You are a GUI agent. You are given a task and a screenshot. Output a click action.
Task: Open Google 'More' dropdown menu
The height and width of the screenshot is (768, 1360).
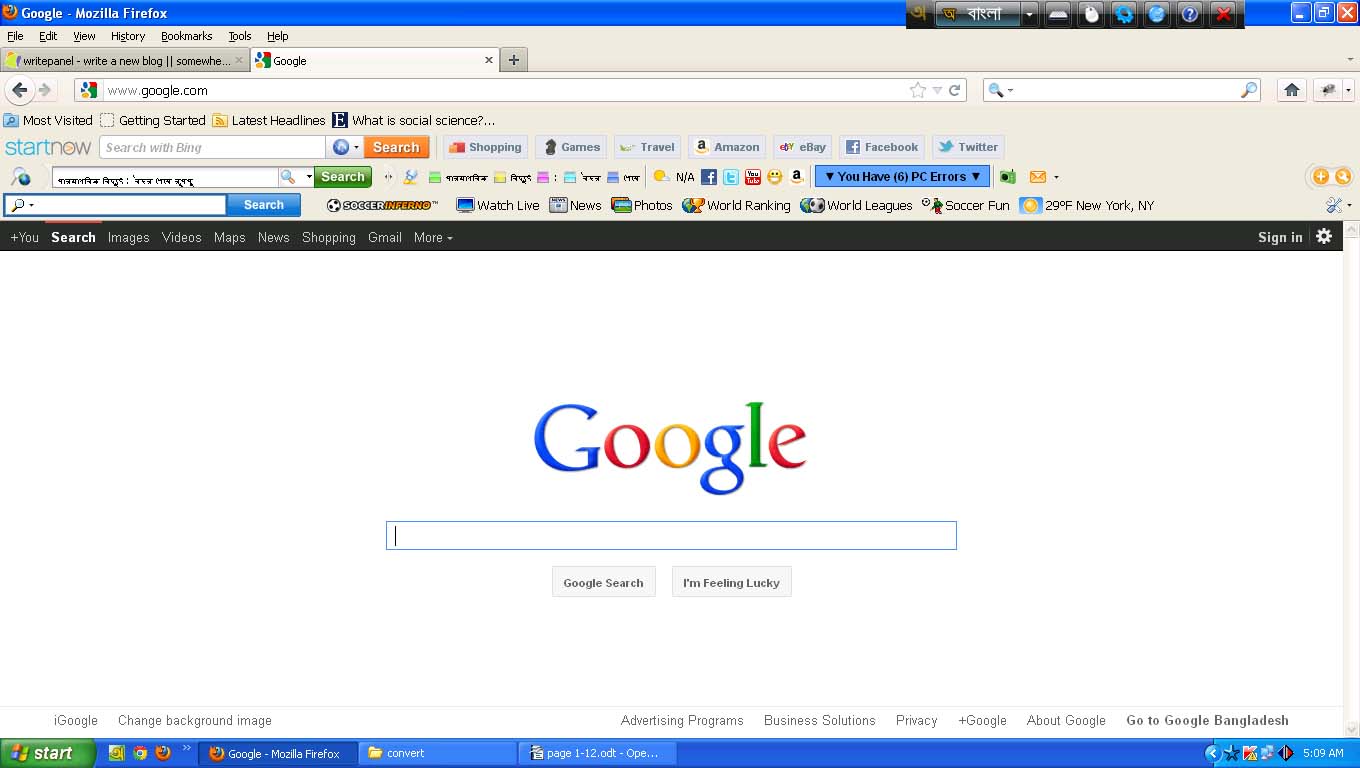(433, 237)
